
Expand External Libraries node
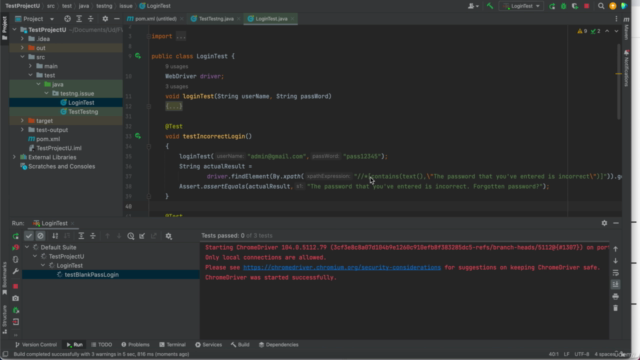pyautogui.click(x=14, y=157)
